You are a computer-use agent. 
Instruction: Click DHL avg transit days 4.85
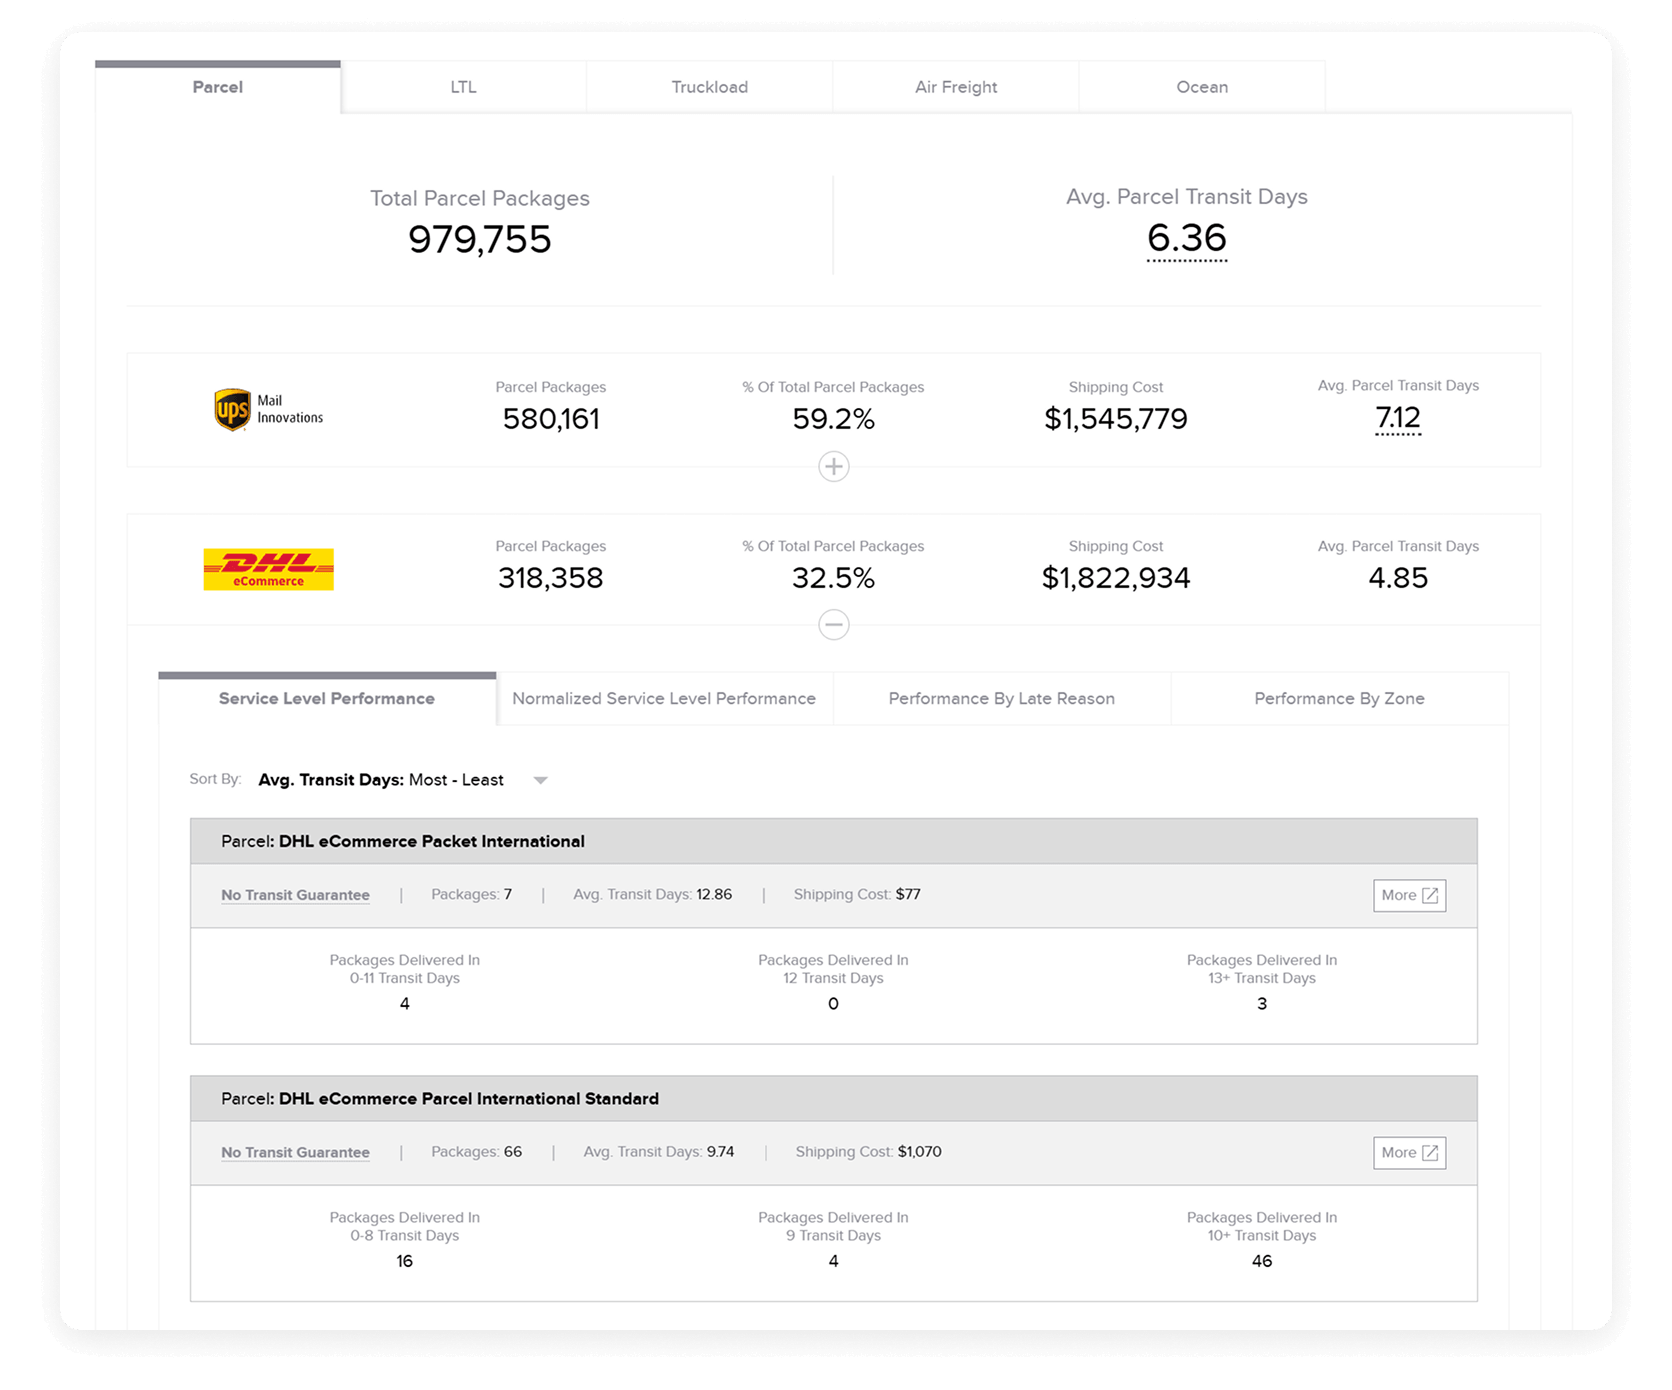(x=1398, y=578)
